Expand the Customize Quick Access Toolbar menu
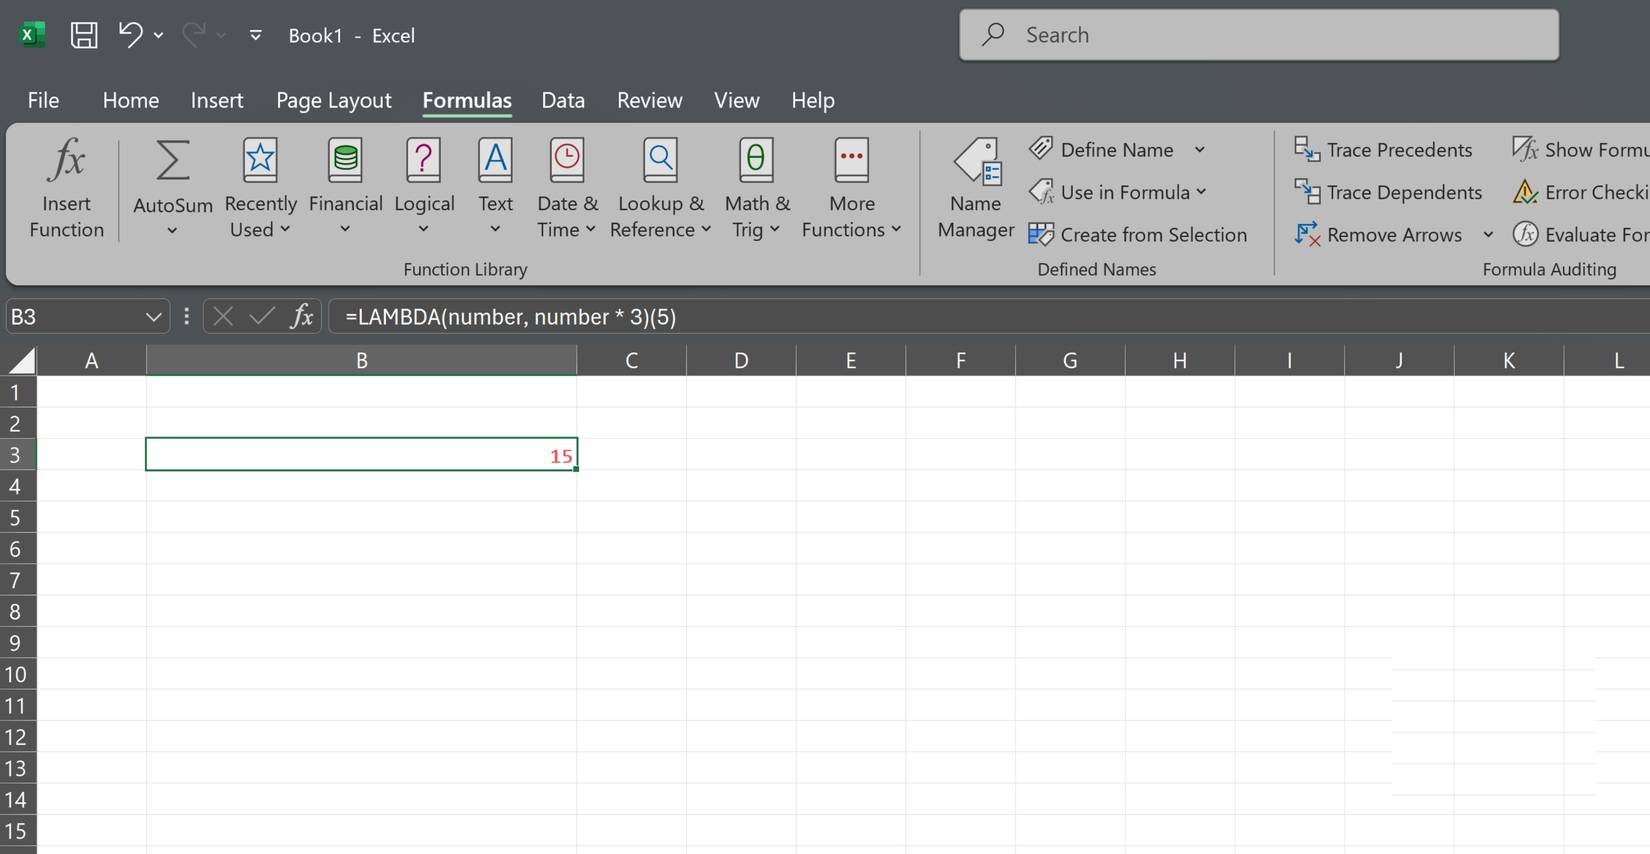This screenshot has height=854, width=1650. coord(256,35)
